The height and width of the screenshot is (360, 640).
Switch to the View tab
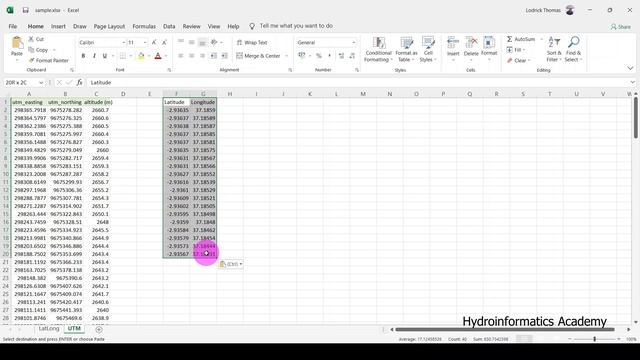[214, 26]
